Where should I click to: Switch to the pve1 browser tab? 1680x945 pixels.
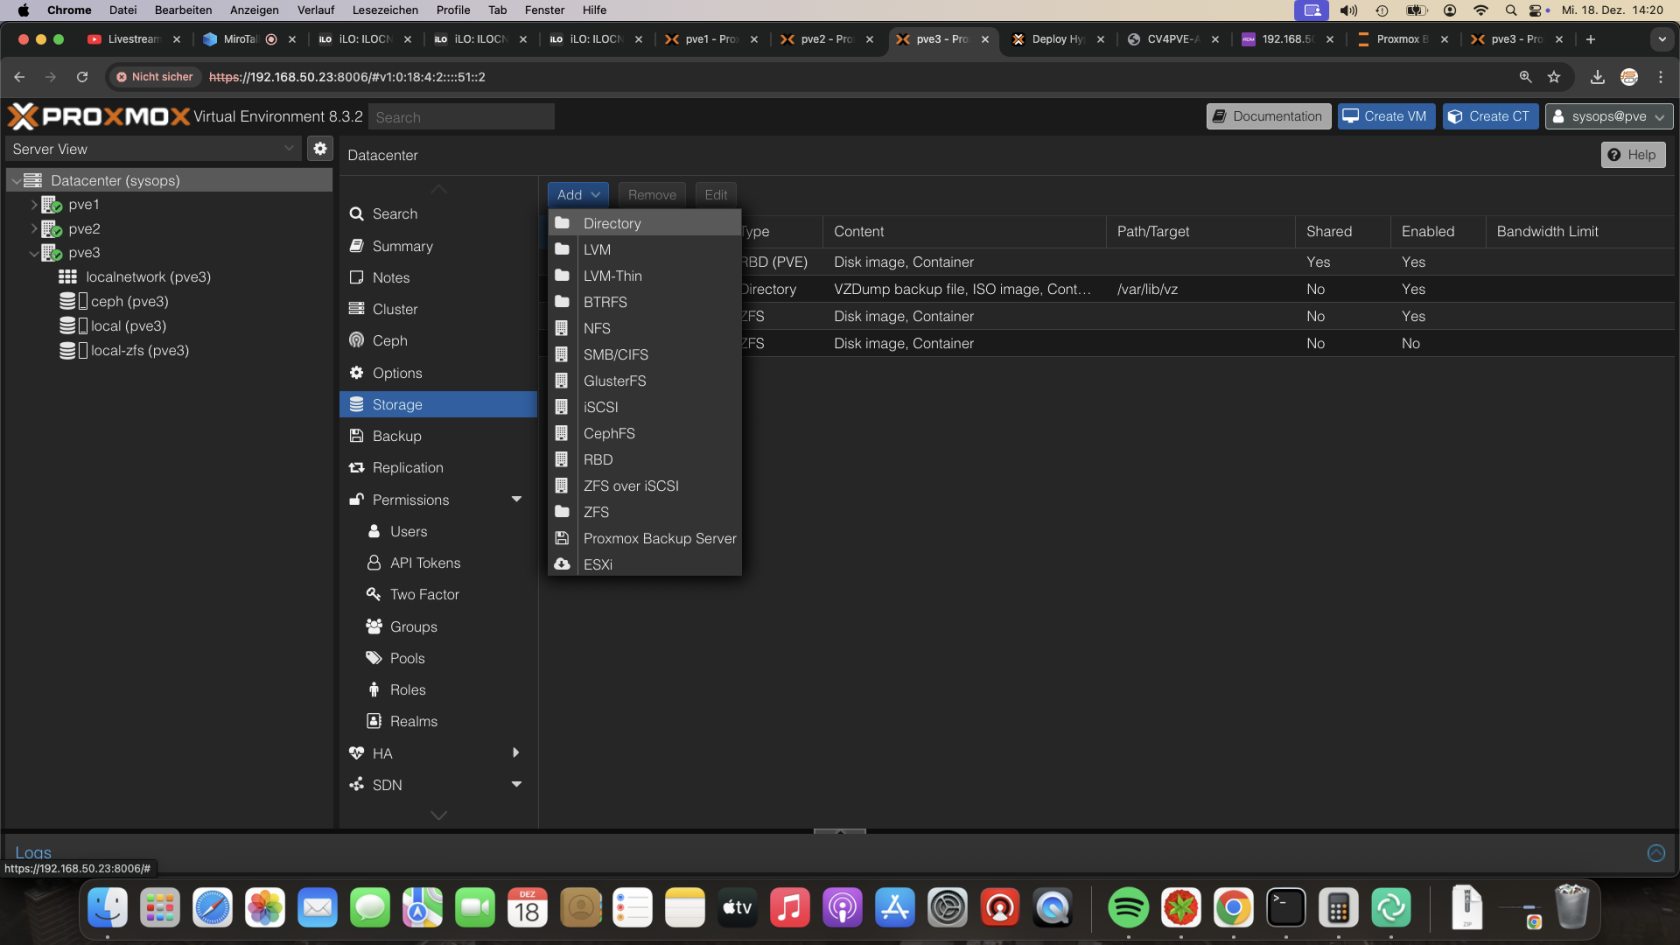tap(710, 39)
